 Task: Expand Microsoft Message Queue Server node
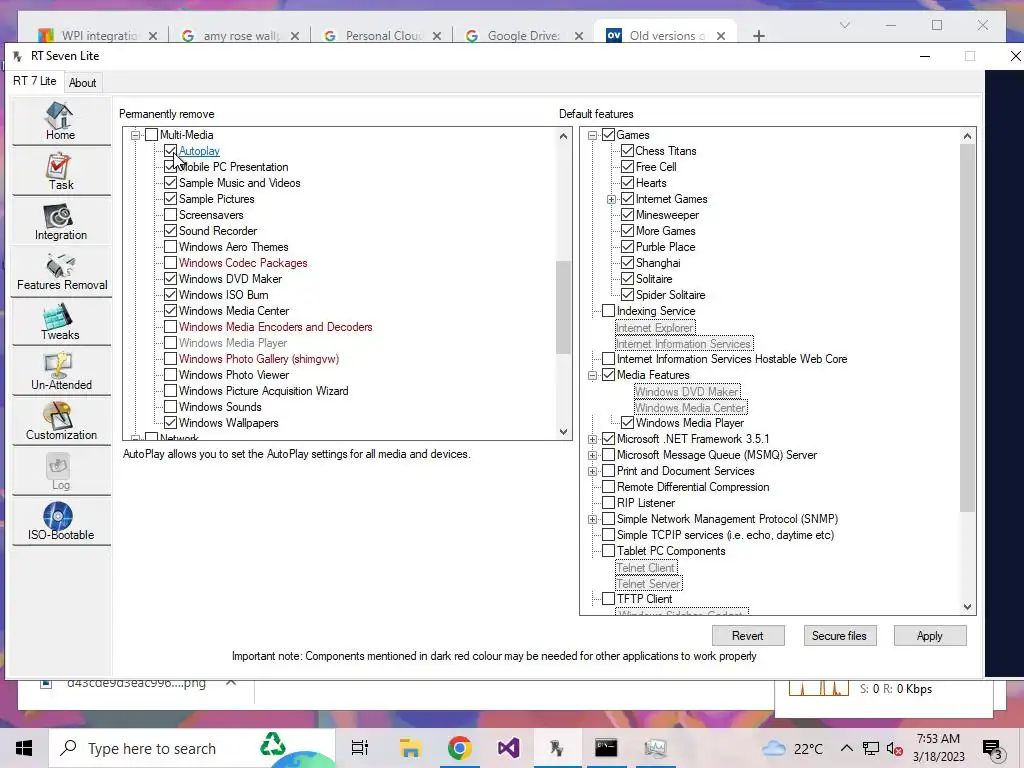coord(592,455)
